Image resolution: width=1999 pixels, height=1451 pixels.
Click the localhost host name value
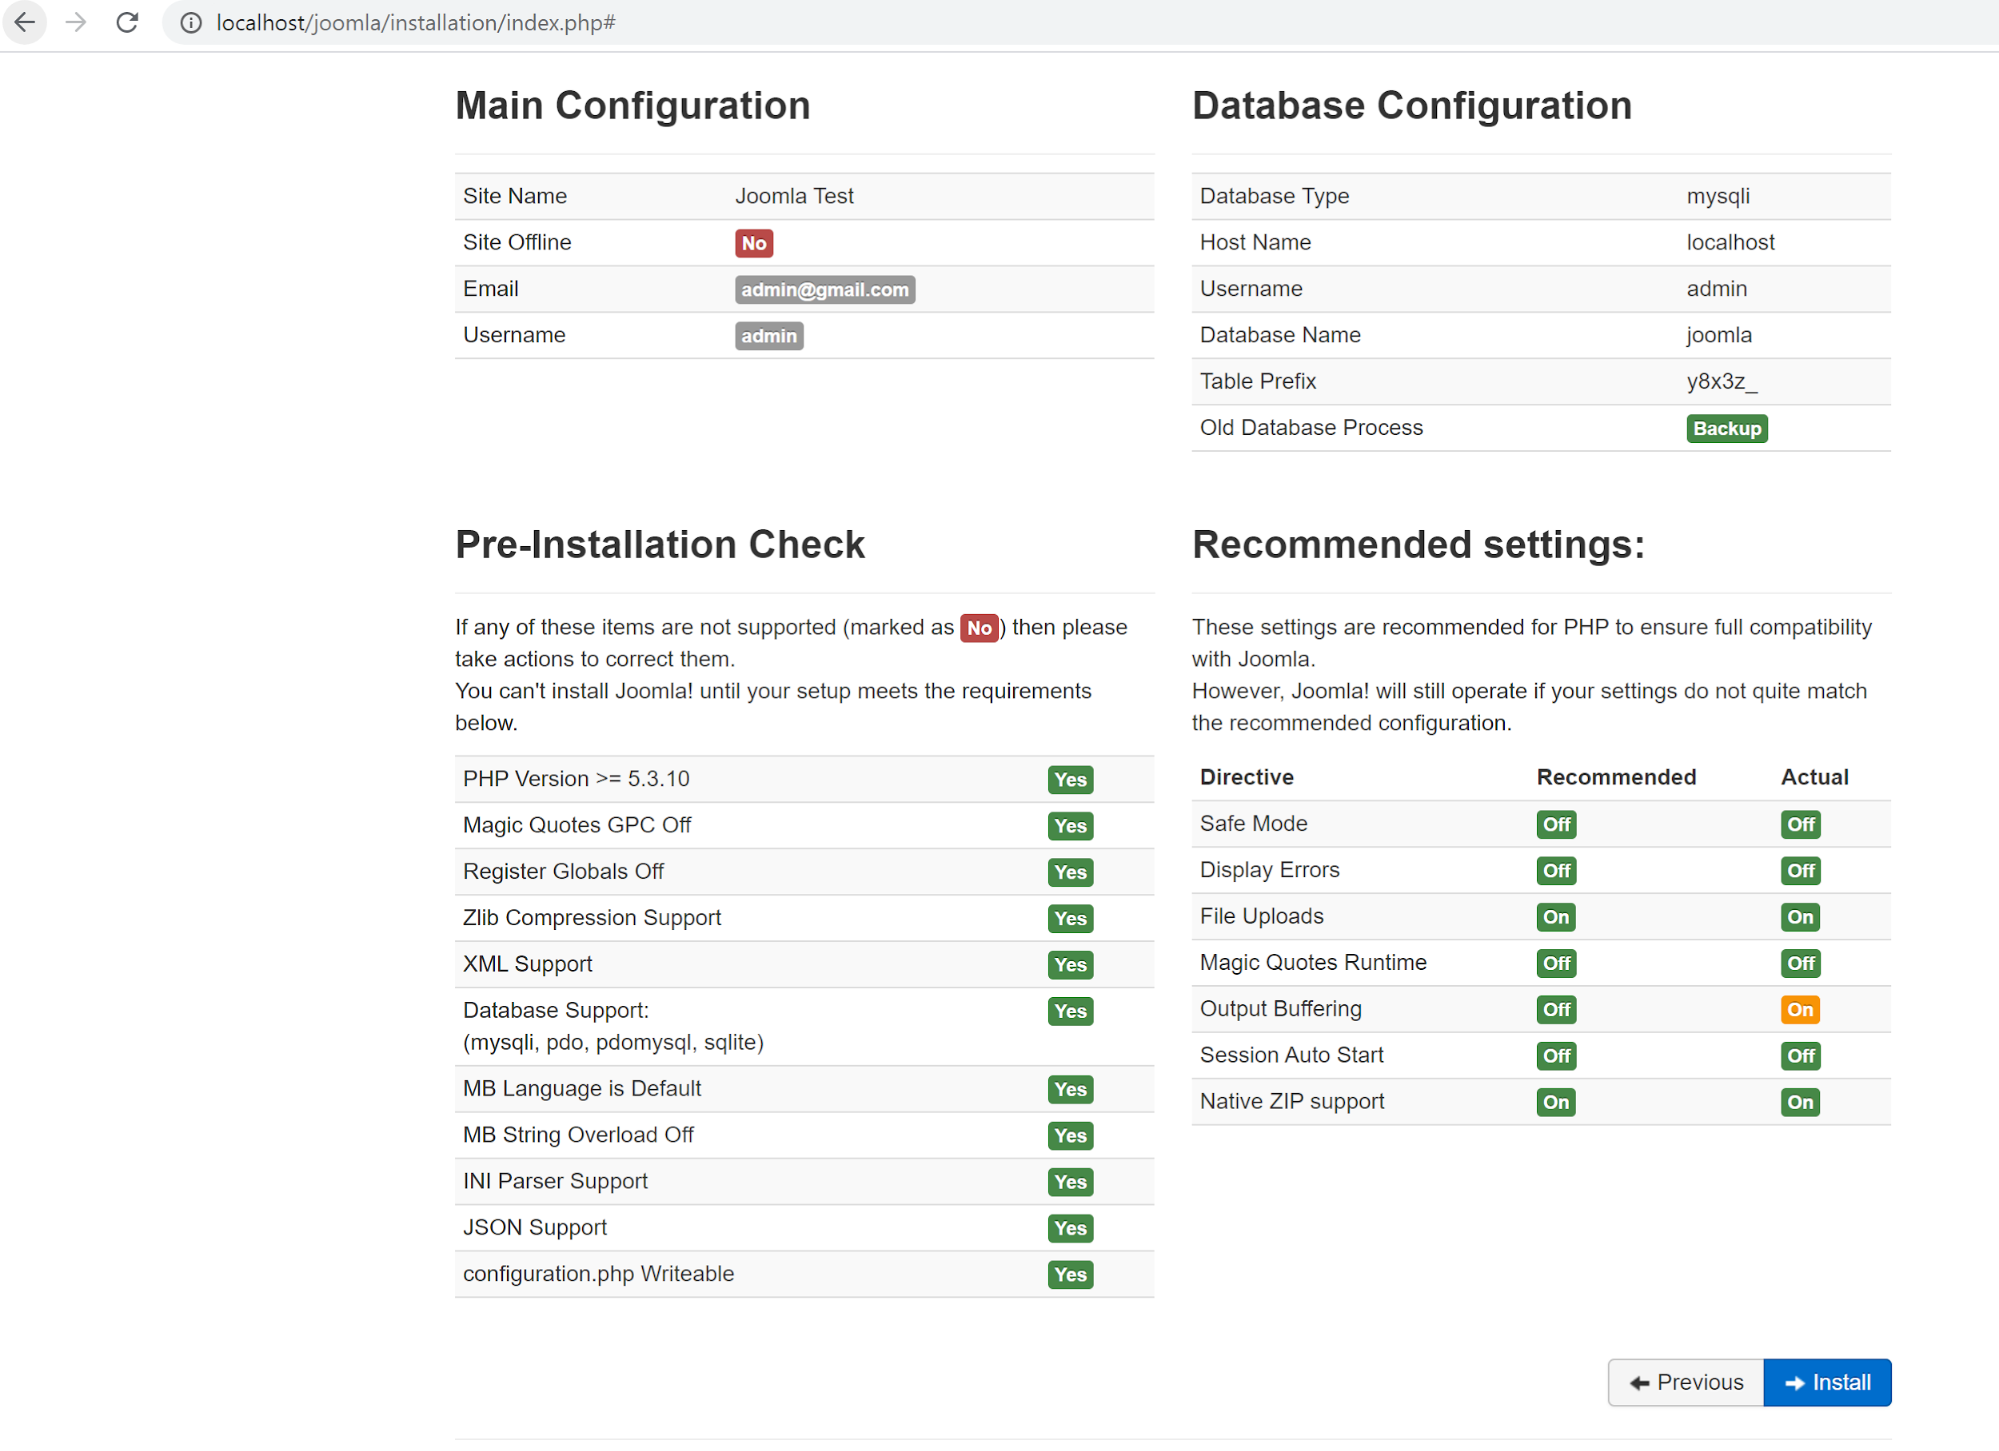point(1730,242)
